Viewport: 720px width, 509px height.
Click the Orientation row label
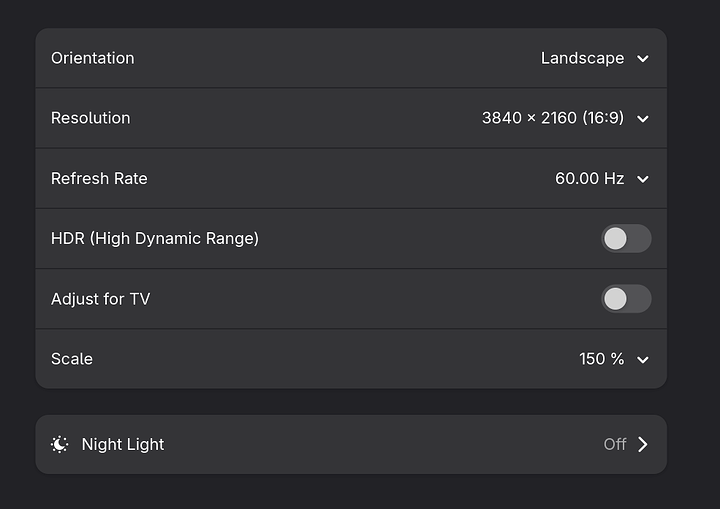click(92, 58)
